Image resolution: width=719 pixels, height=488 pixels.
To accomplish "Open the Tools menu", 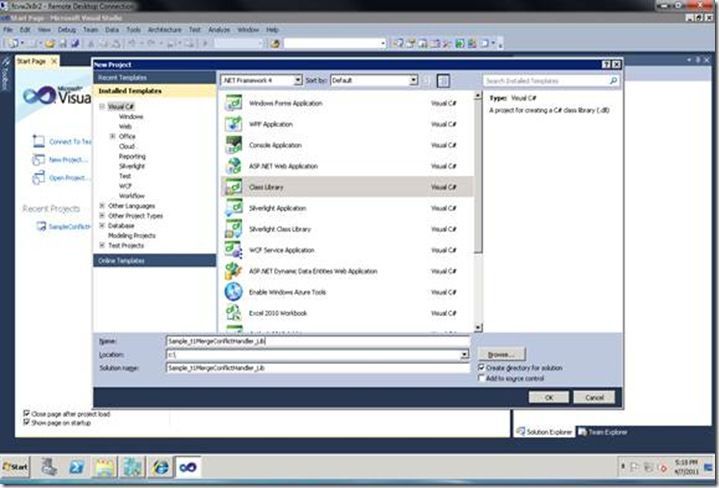I will tap(133, 30).
